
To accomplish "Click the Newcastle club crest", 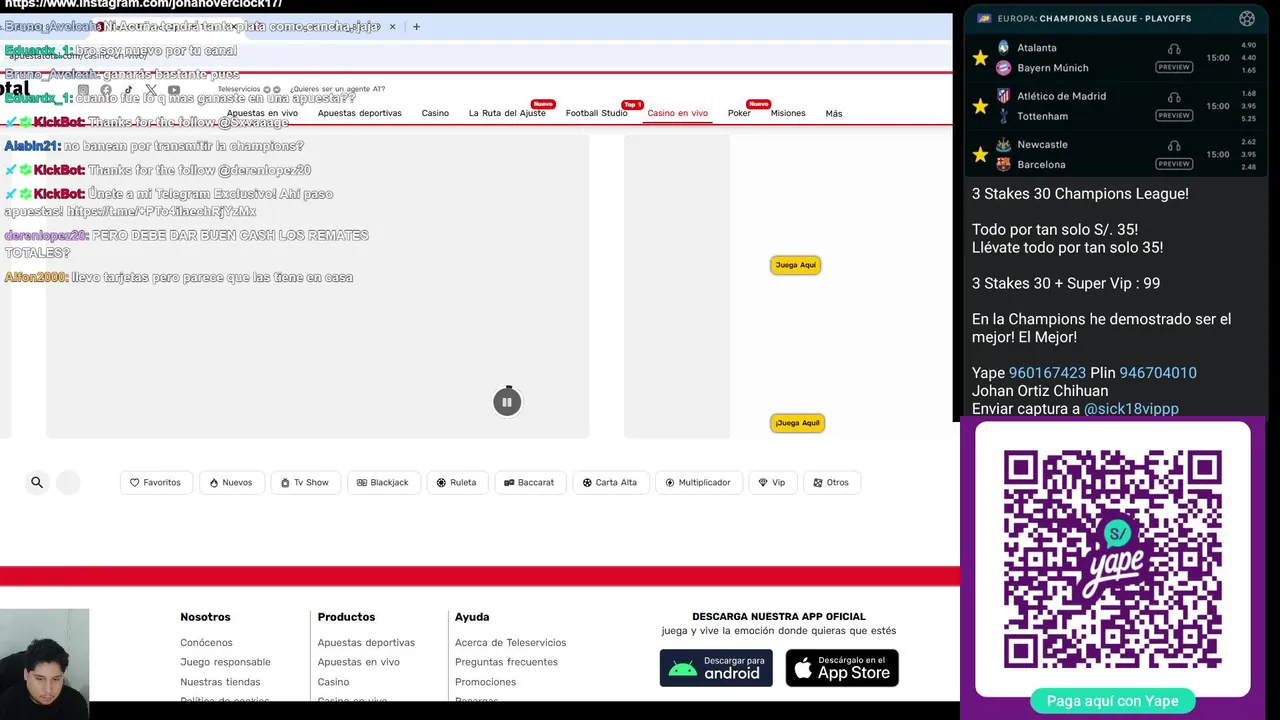I will 1003,144.
